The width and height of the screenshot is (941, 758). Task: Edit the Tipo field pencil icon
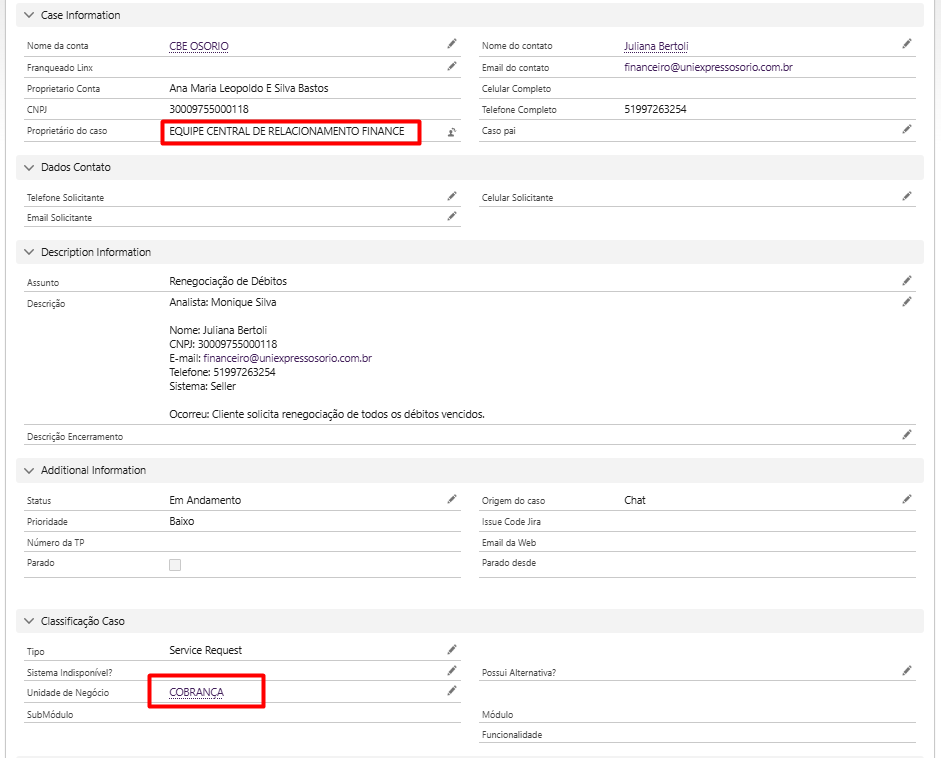coord(452,649)
